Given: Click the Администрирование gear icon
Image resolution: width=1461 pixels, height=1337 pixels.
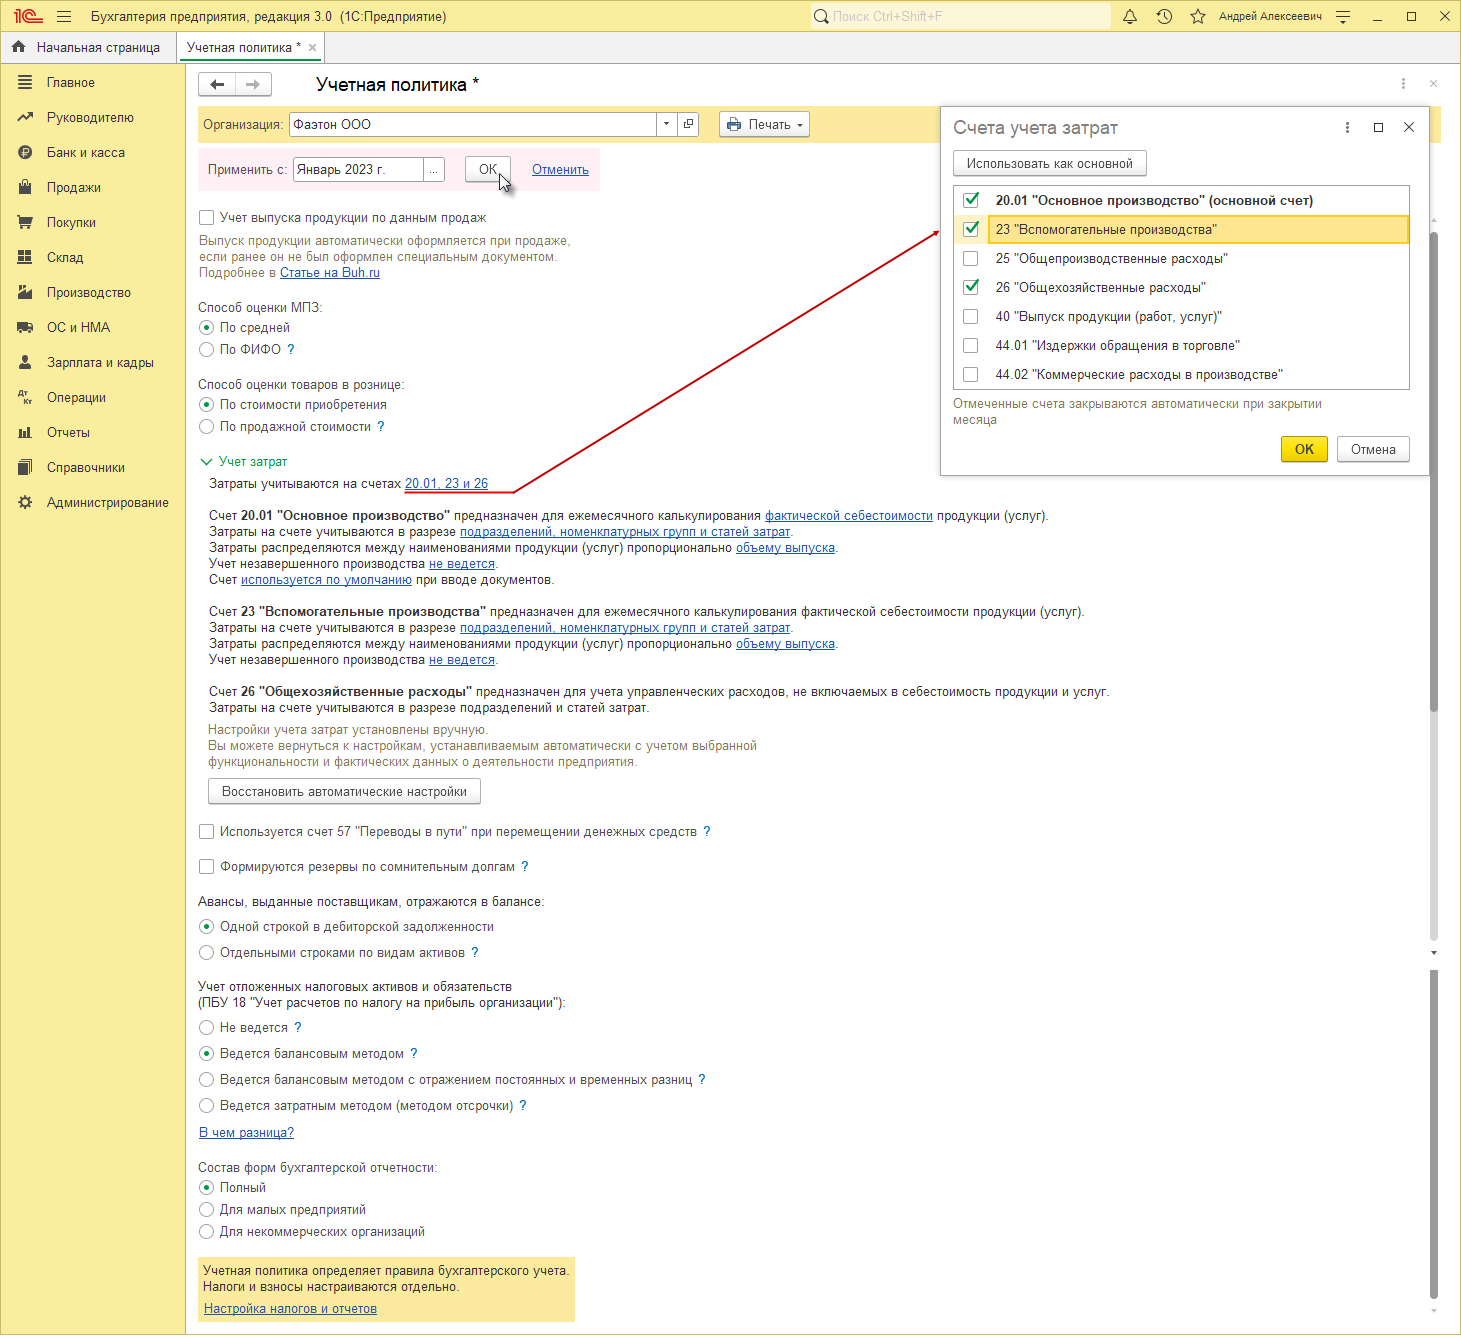Looking at the screenshot, I should click(25, 502).
